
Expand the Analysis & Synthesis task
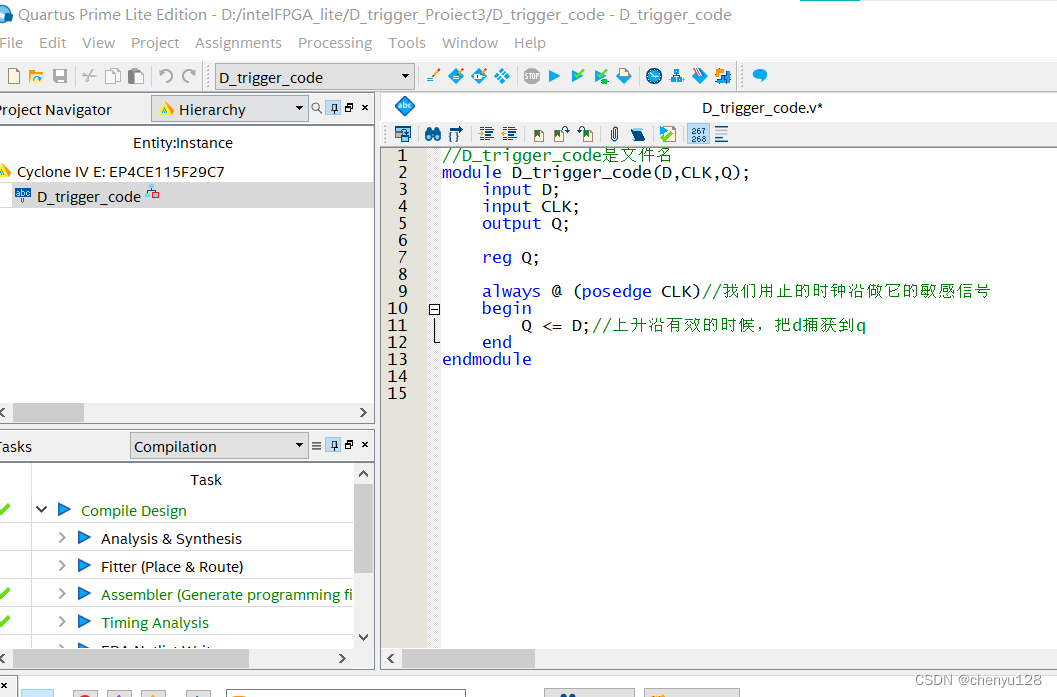click(62, 537)
